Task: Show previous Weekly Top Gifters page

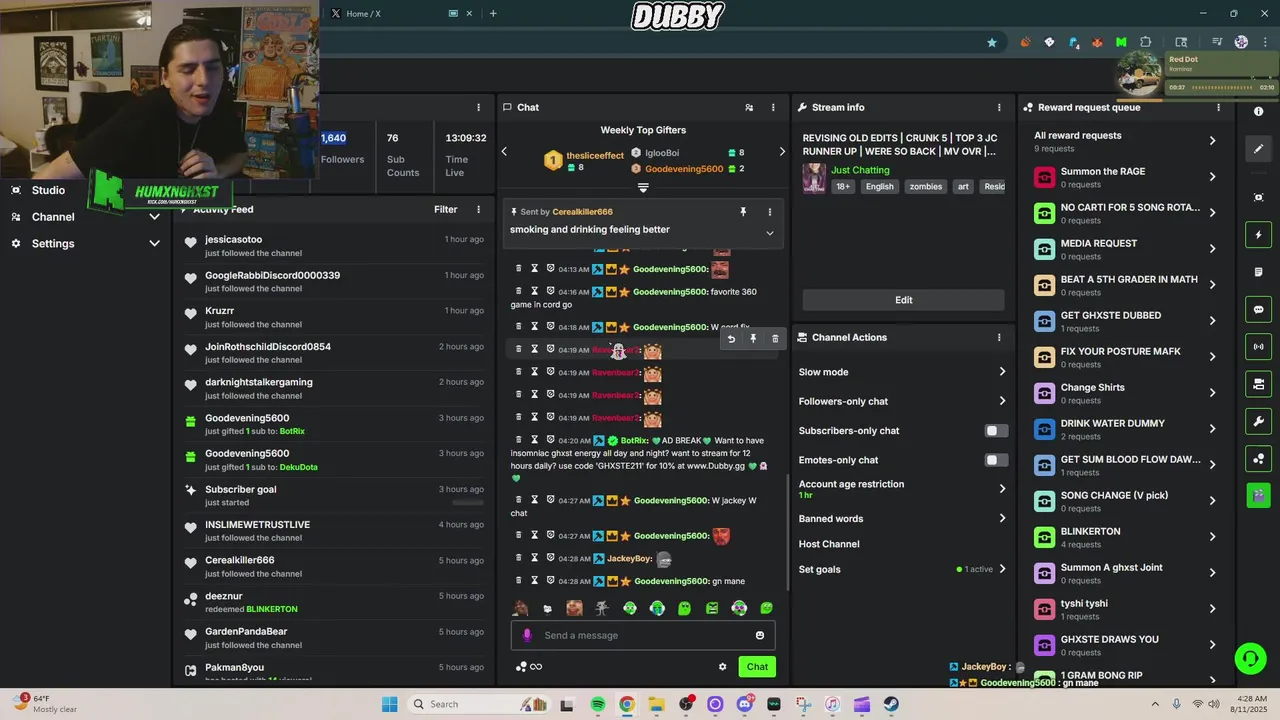Action: [x=504, y=152]
